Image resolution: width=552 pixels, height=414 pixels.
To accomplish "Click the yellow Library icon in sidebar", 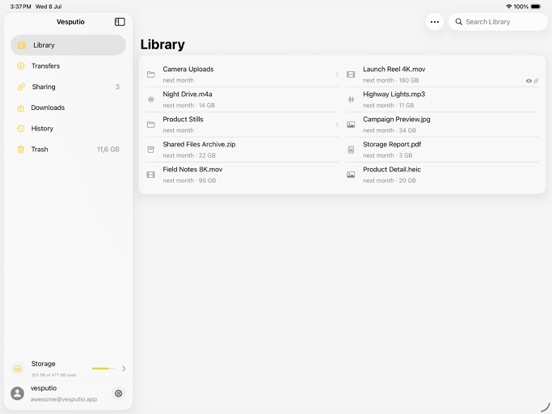I will [21, 45].
